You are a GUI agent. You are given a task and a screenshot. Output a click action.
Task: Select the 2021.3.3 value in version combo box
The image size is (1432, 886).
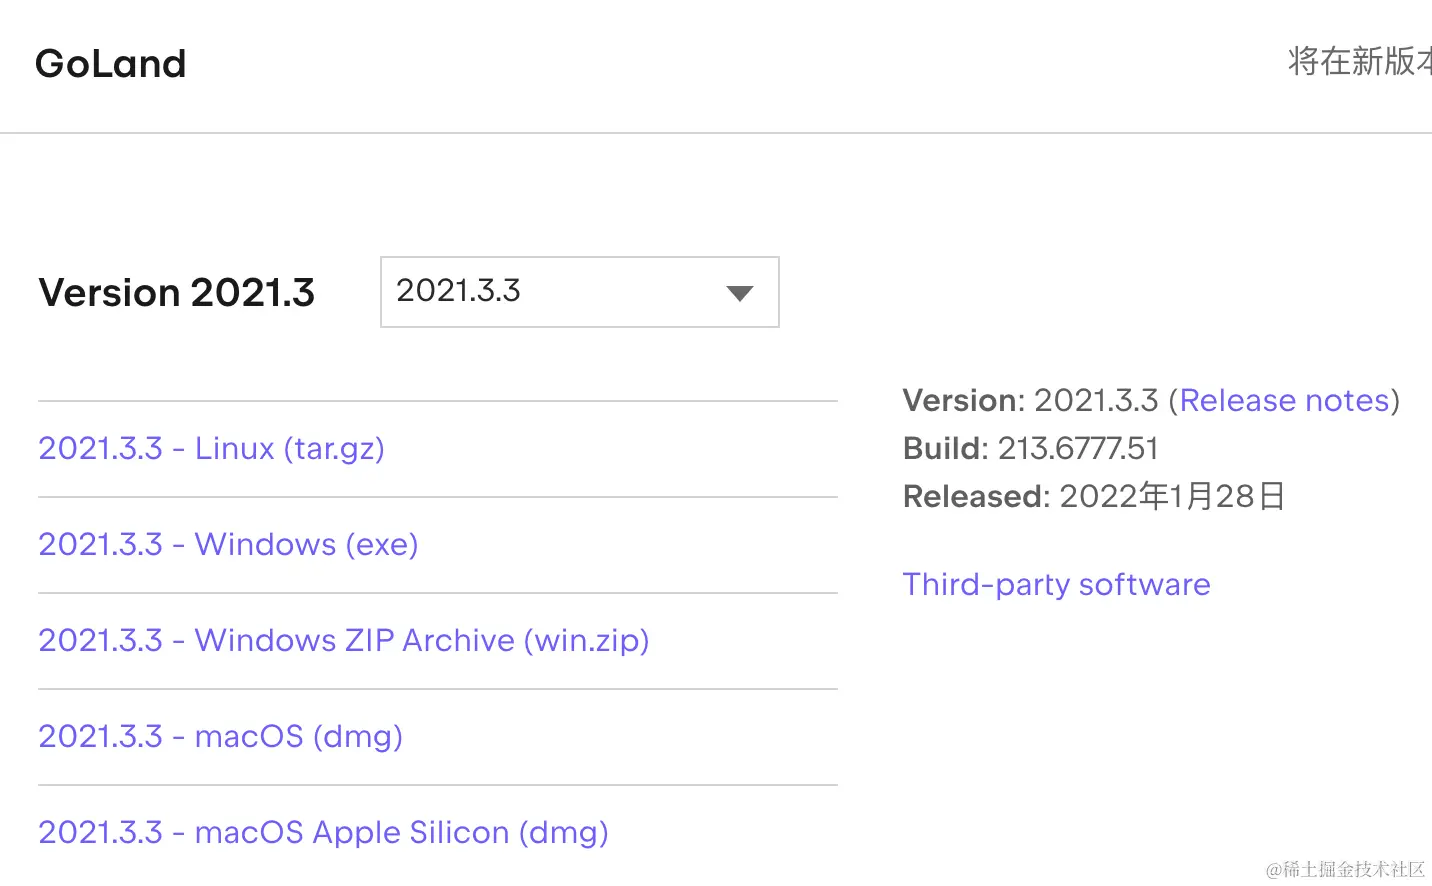[x=458, y=291]
